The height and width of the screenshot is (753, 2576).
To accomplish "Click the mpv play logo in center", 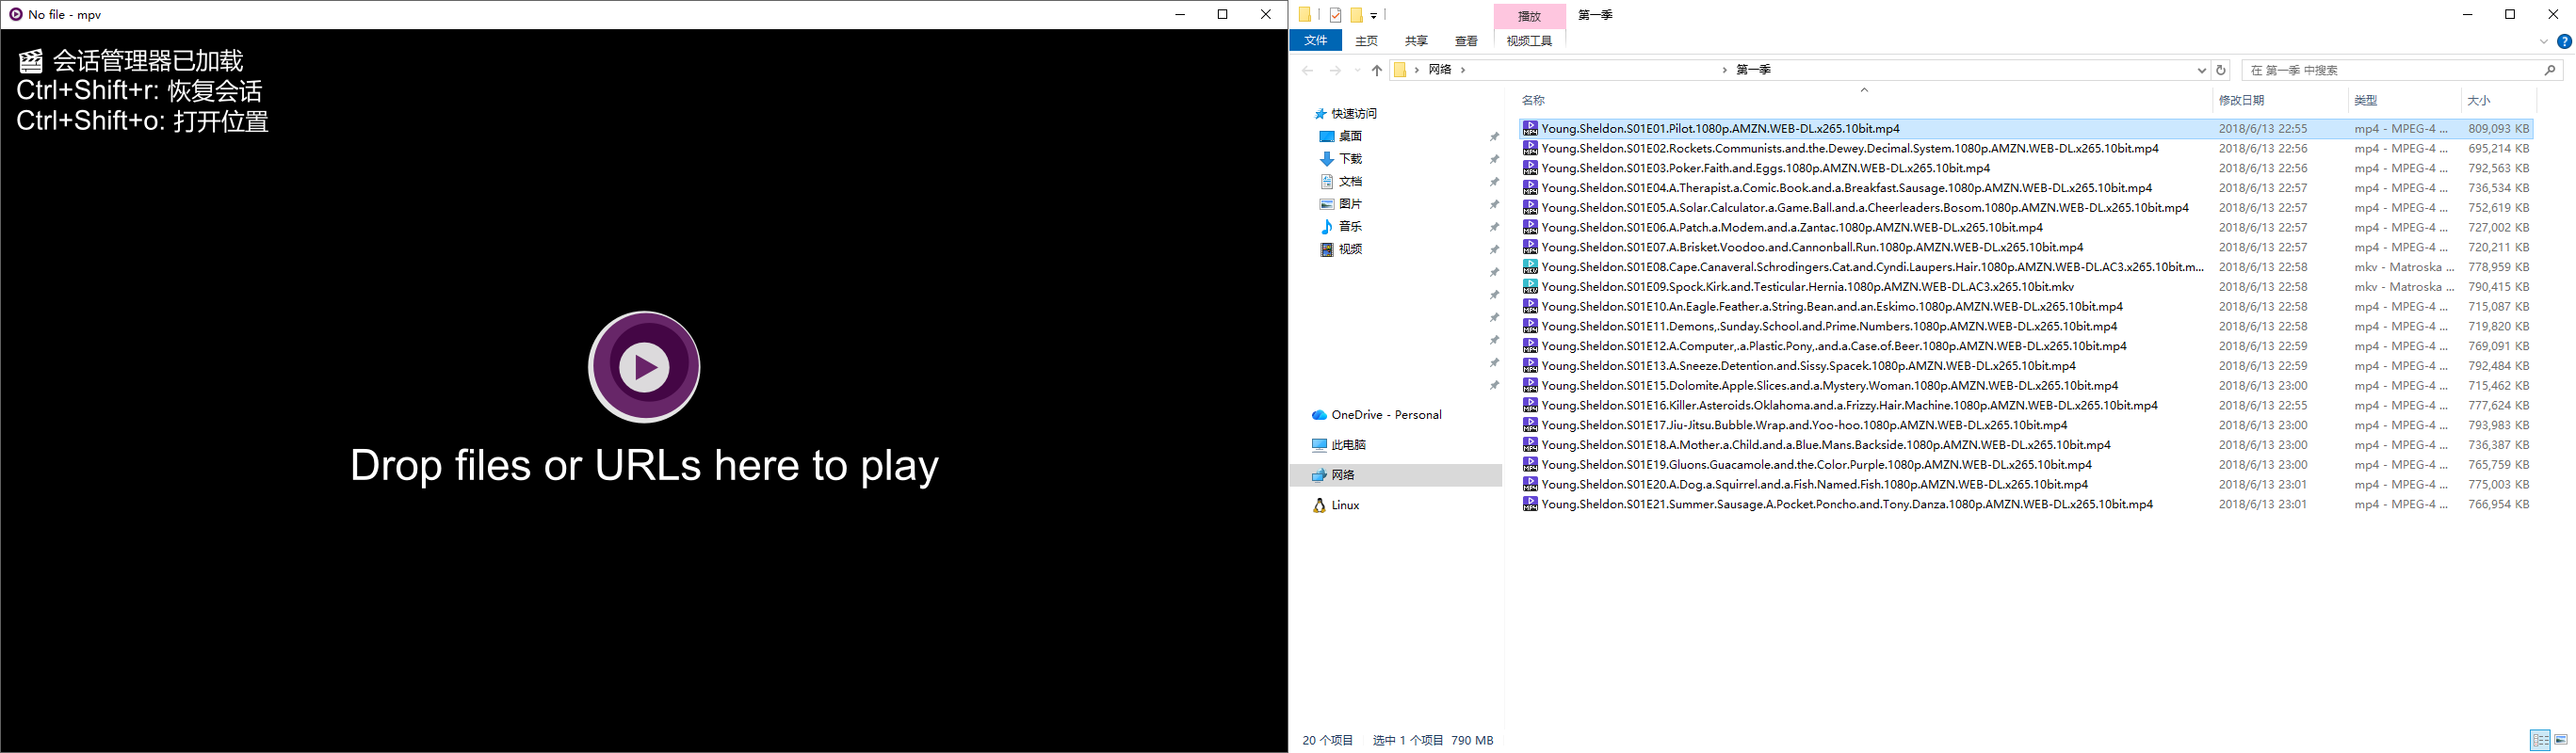I will (644, 367).
